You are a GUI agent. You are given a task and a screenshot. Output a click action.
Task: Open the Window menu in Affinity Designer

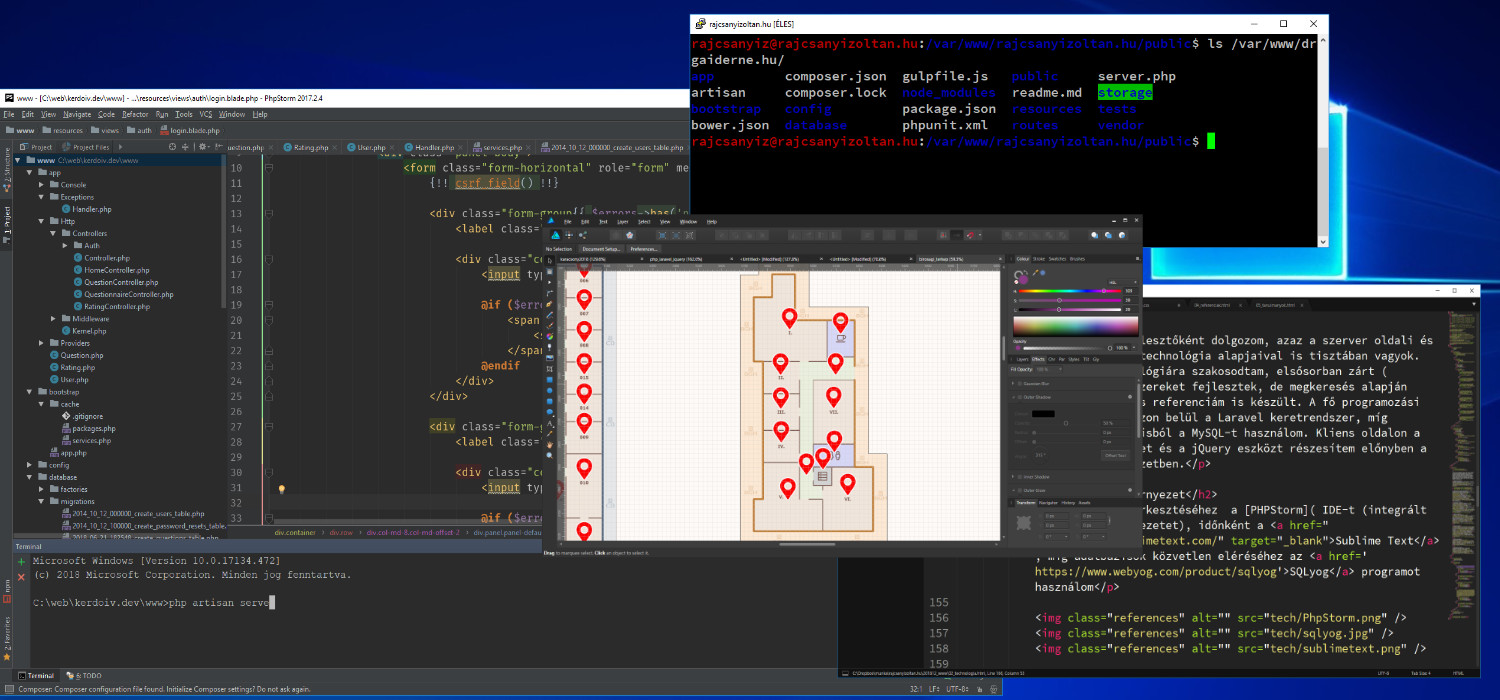click(688, 222)
